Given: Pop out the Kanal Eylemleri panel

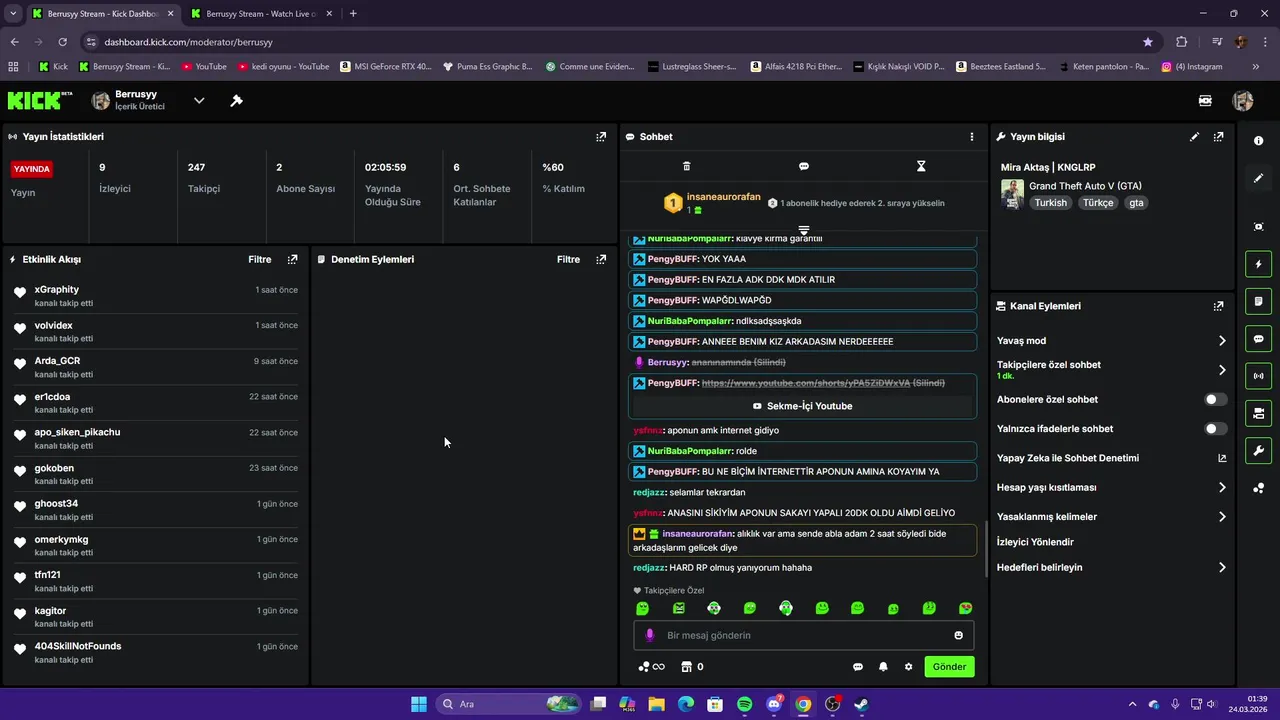Looking at the screenshot, I should (x=1218, y=306).
